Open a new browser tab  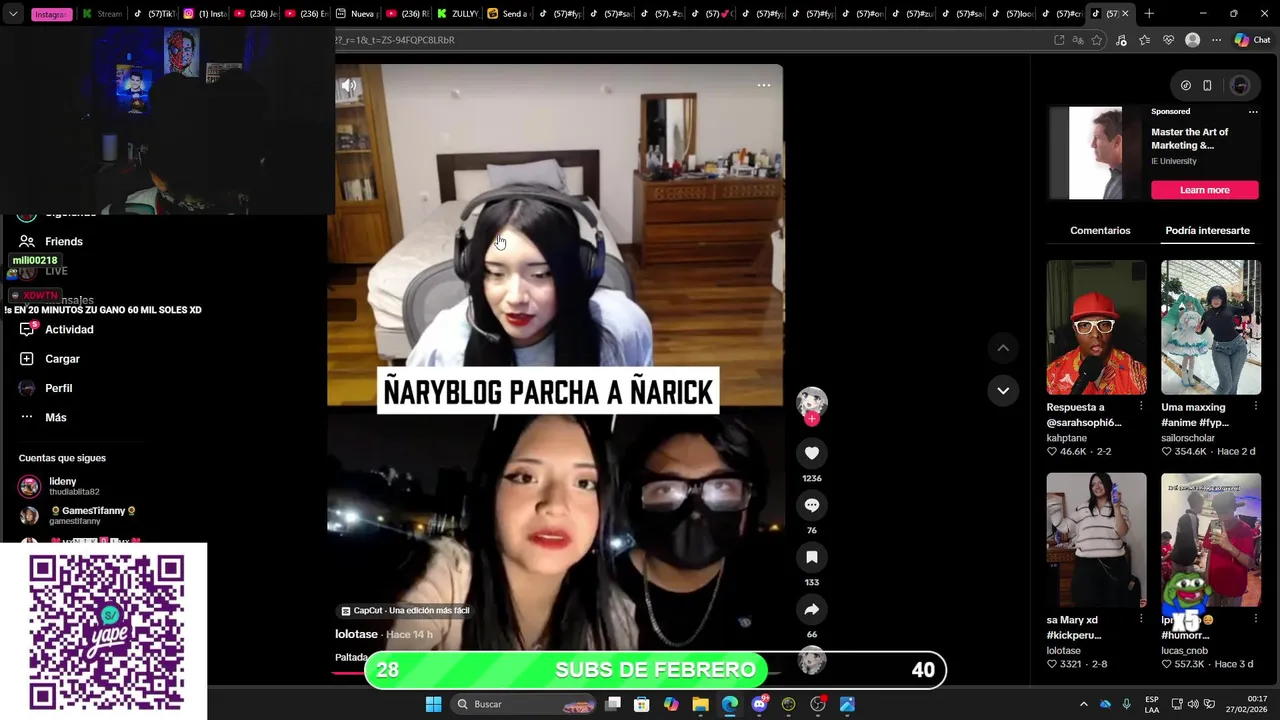pyautogui.click(x=1149, y=14)
